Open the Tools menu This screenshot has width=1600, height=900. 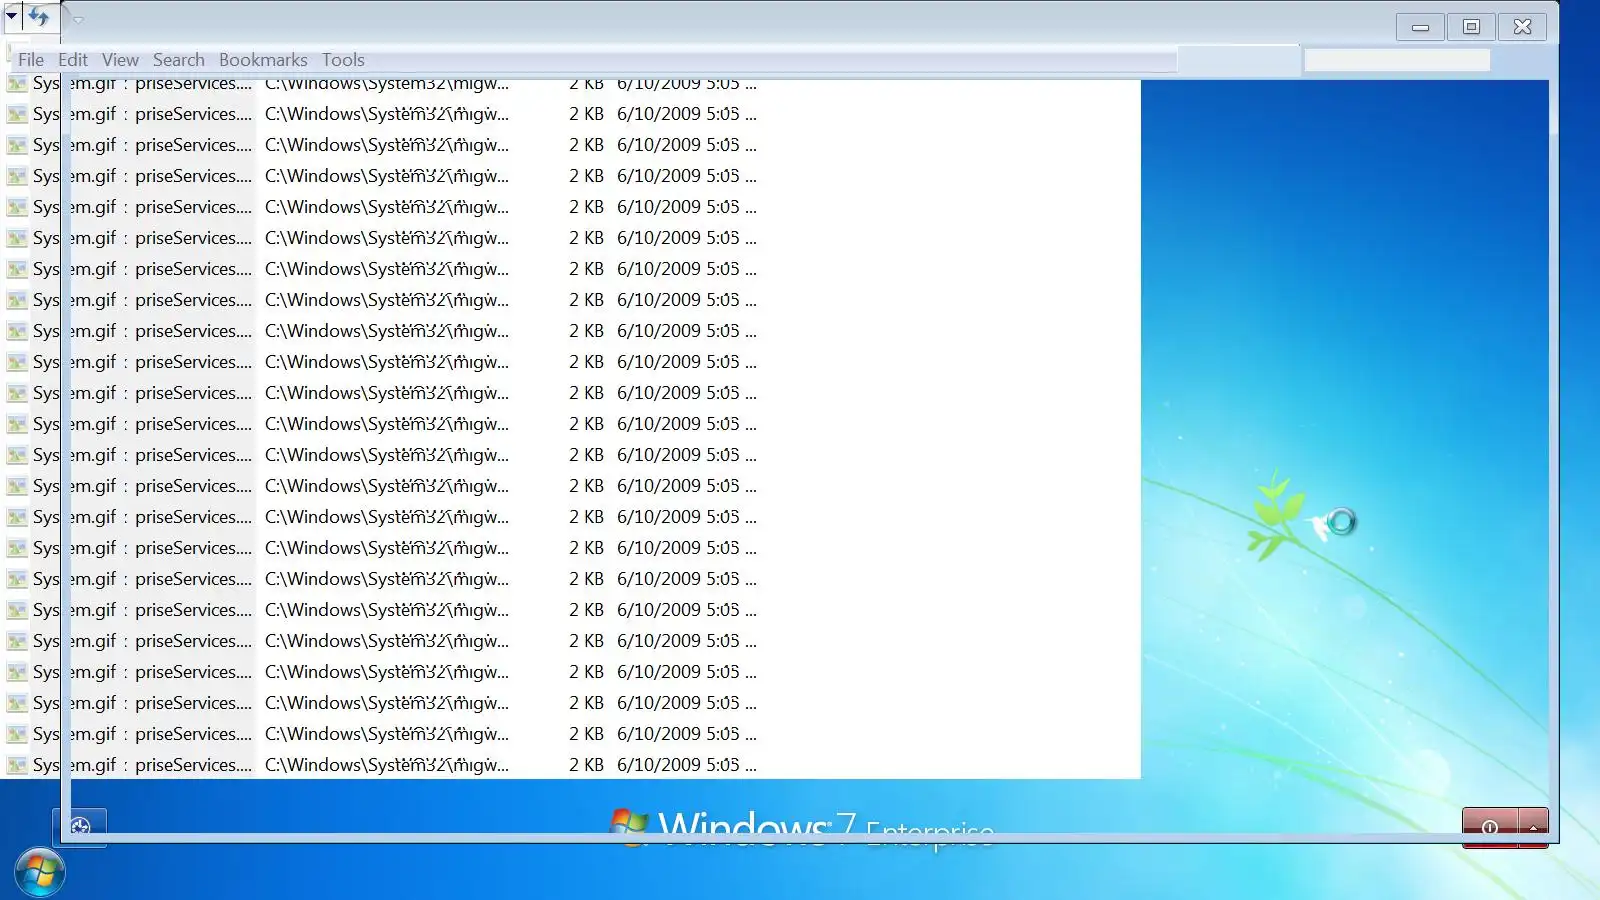343,60
